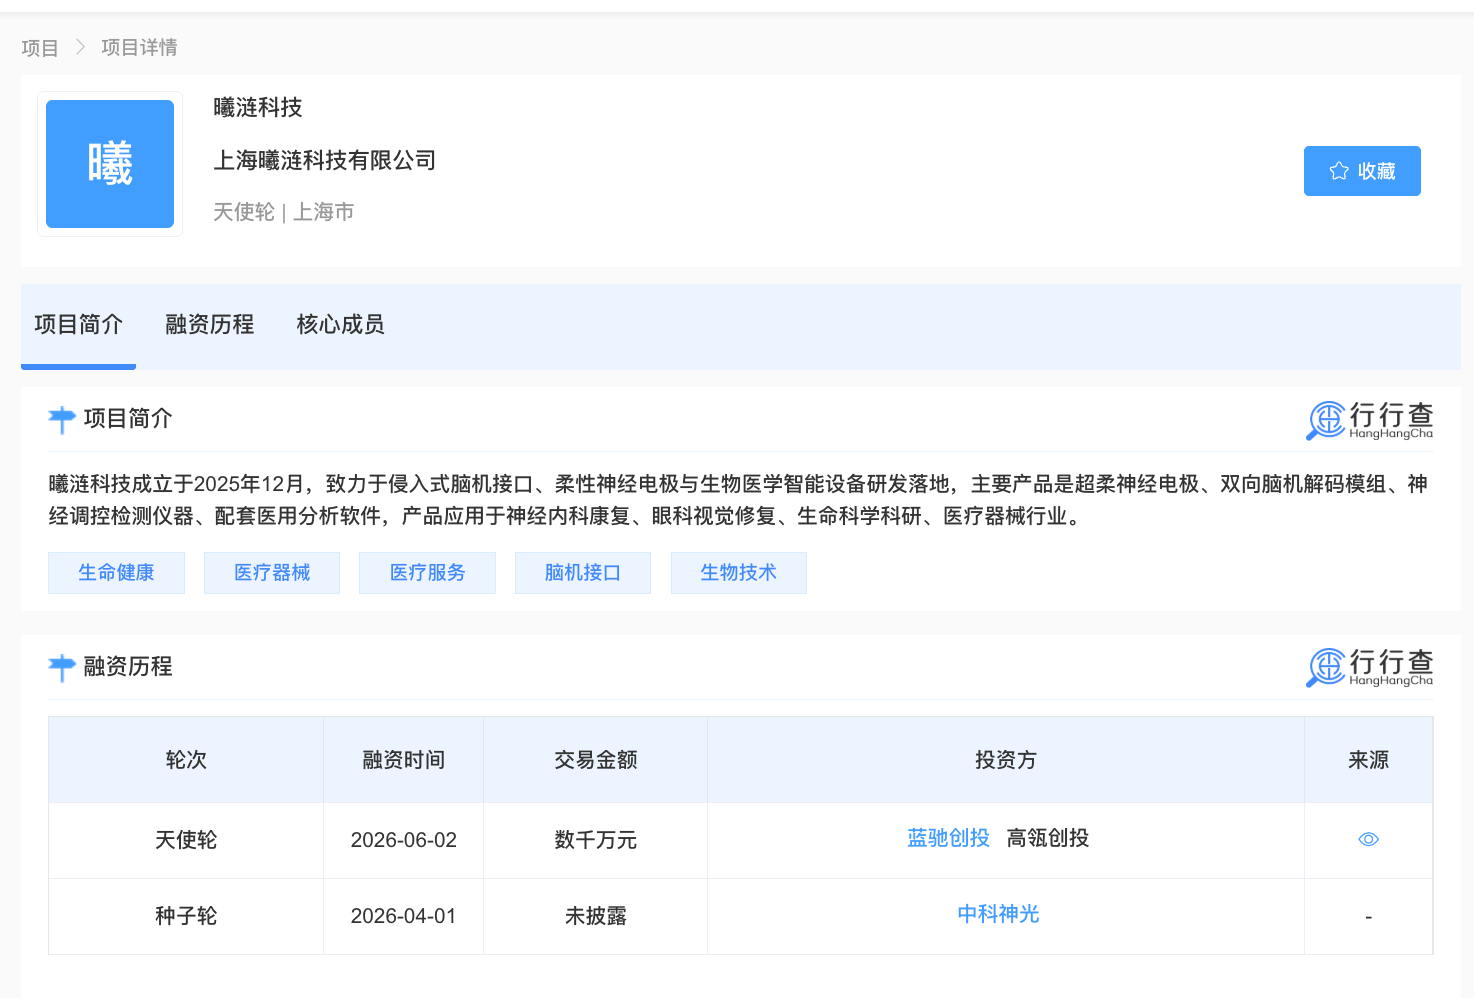Click the date 2026-06-02 cell
This screenshot has height=998, width=1474.
pos(404,840)
